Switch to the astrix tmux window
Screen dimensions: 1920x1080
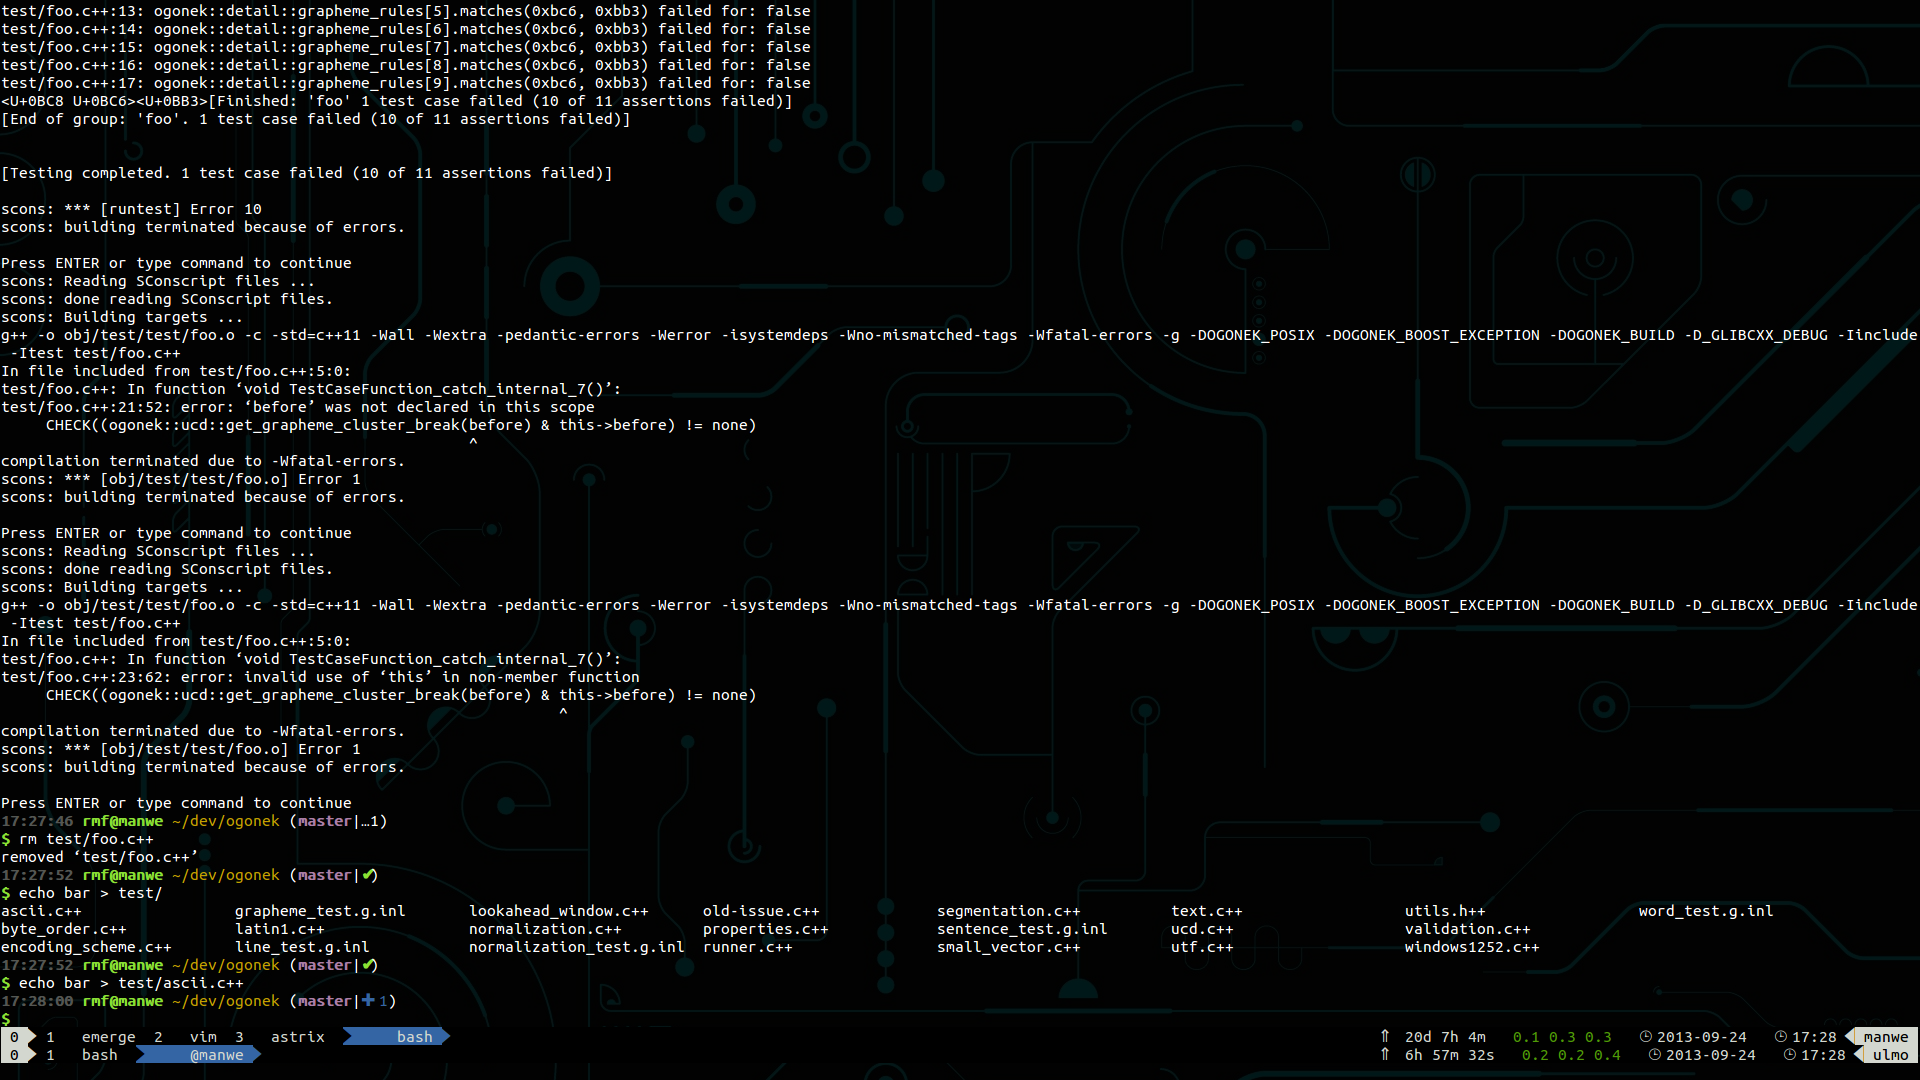pyautogui.click(x=297, y=1037)
